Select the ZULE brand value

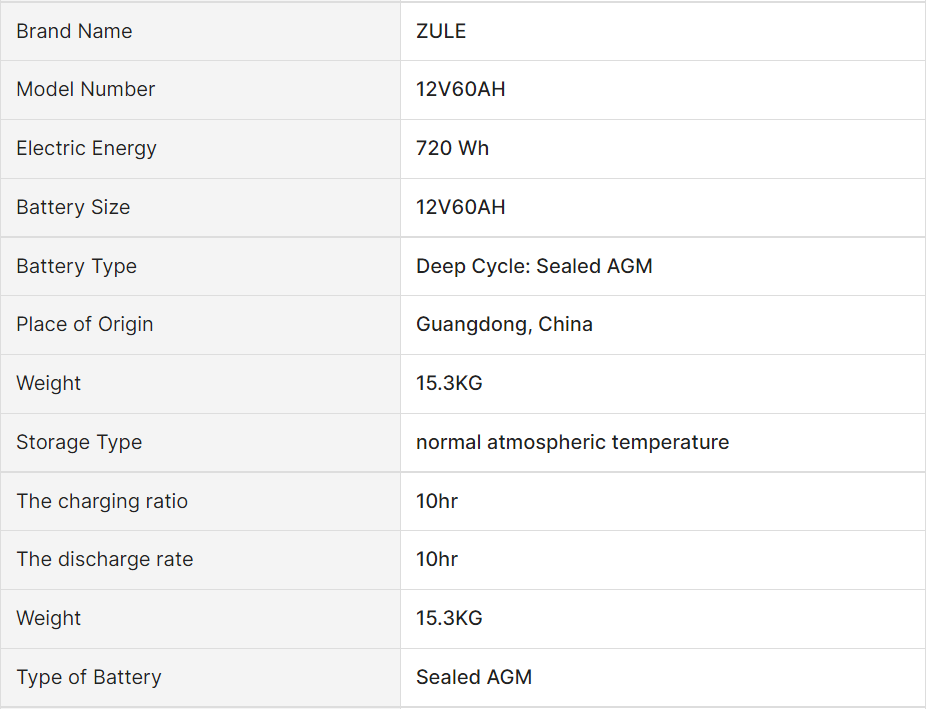click(441, 31)
